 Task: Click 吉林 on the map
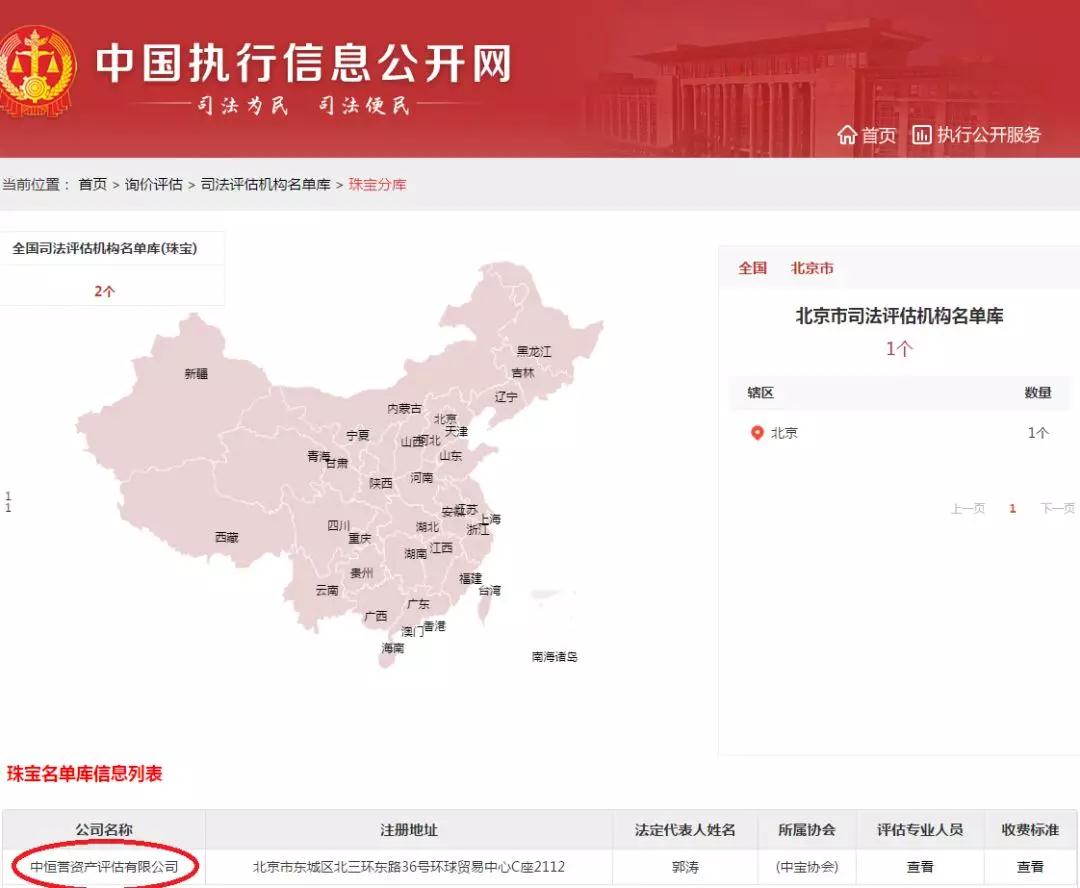pyautogui.click(x=523, y=373)
